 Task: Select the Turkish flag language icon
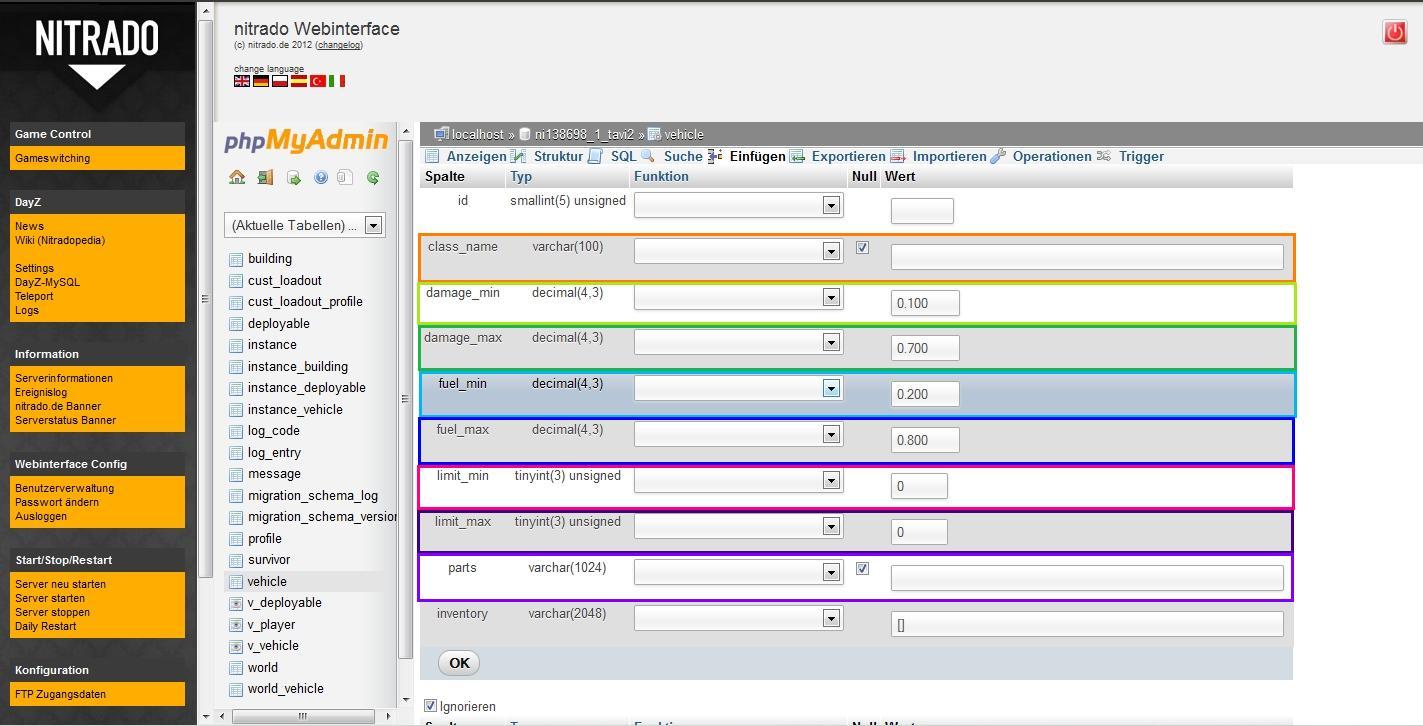(x=318, y=81)
